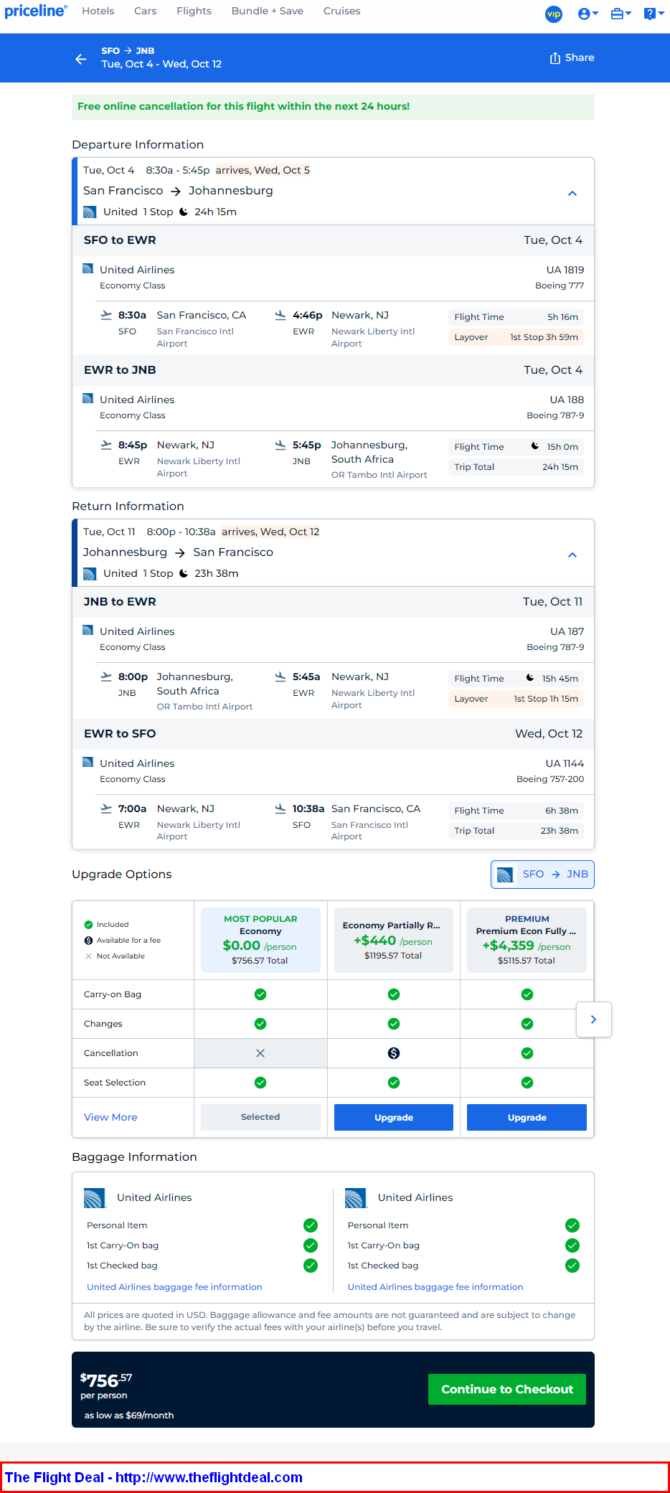Collapse the Return Information flight details
670x1493 pixels.
point(573,555)
